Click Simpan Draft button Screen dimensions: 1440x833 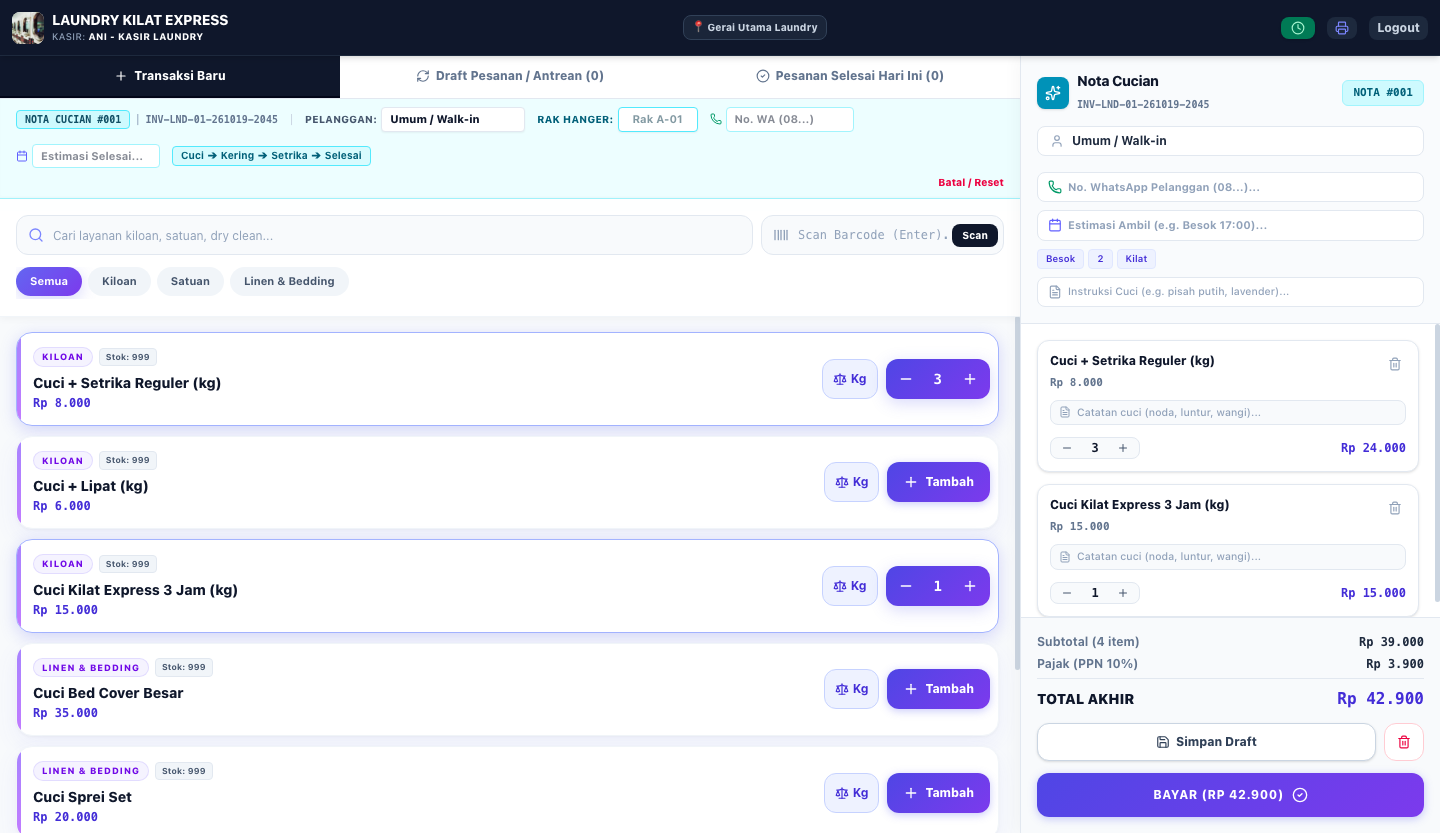tap(1206, 742)
